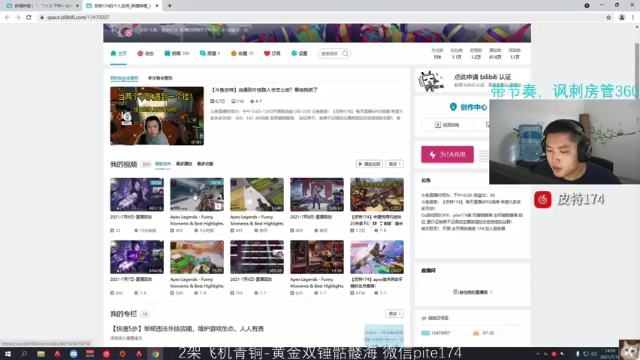
Task: Open the 创作中心 creator center
Action: click(x=468, y=107)
